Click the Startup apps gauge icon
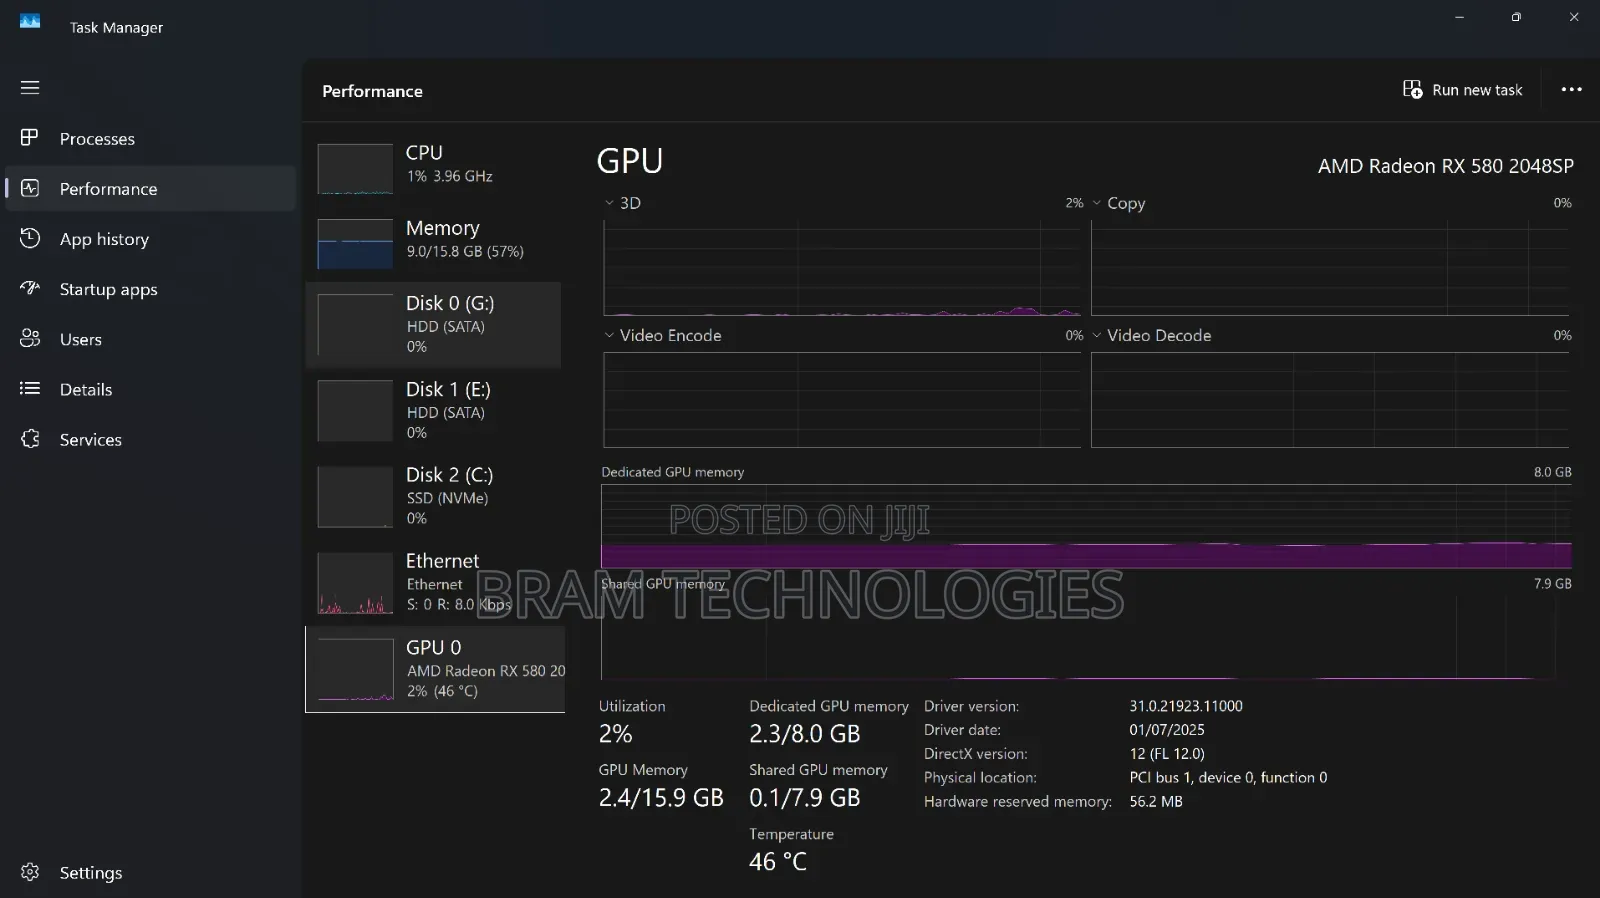Viewport: 1600px width, 898px height. coord(30,288)
